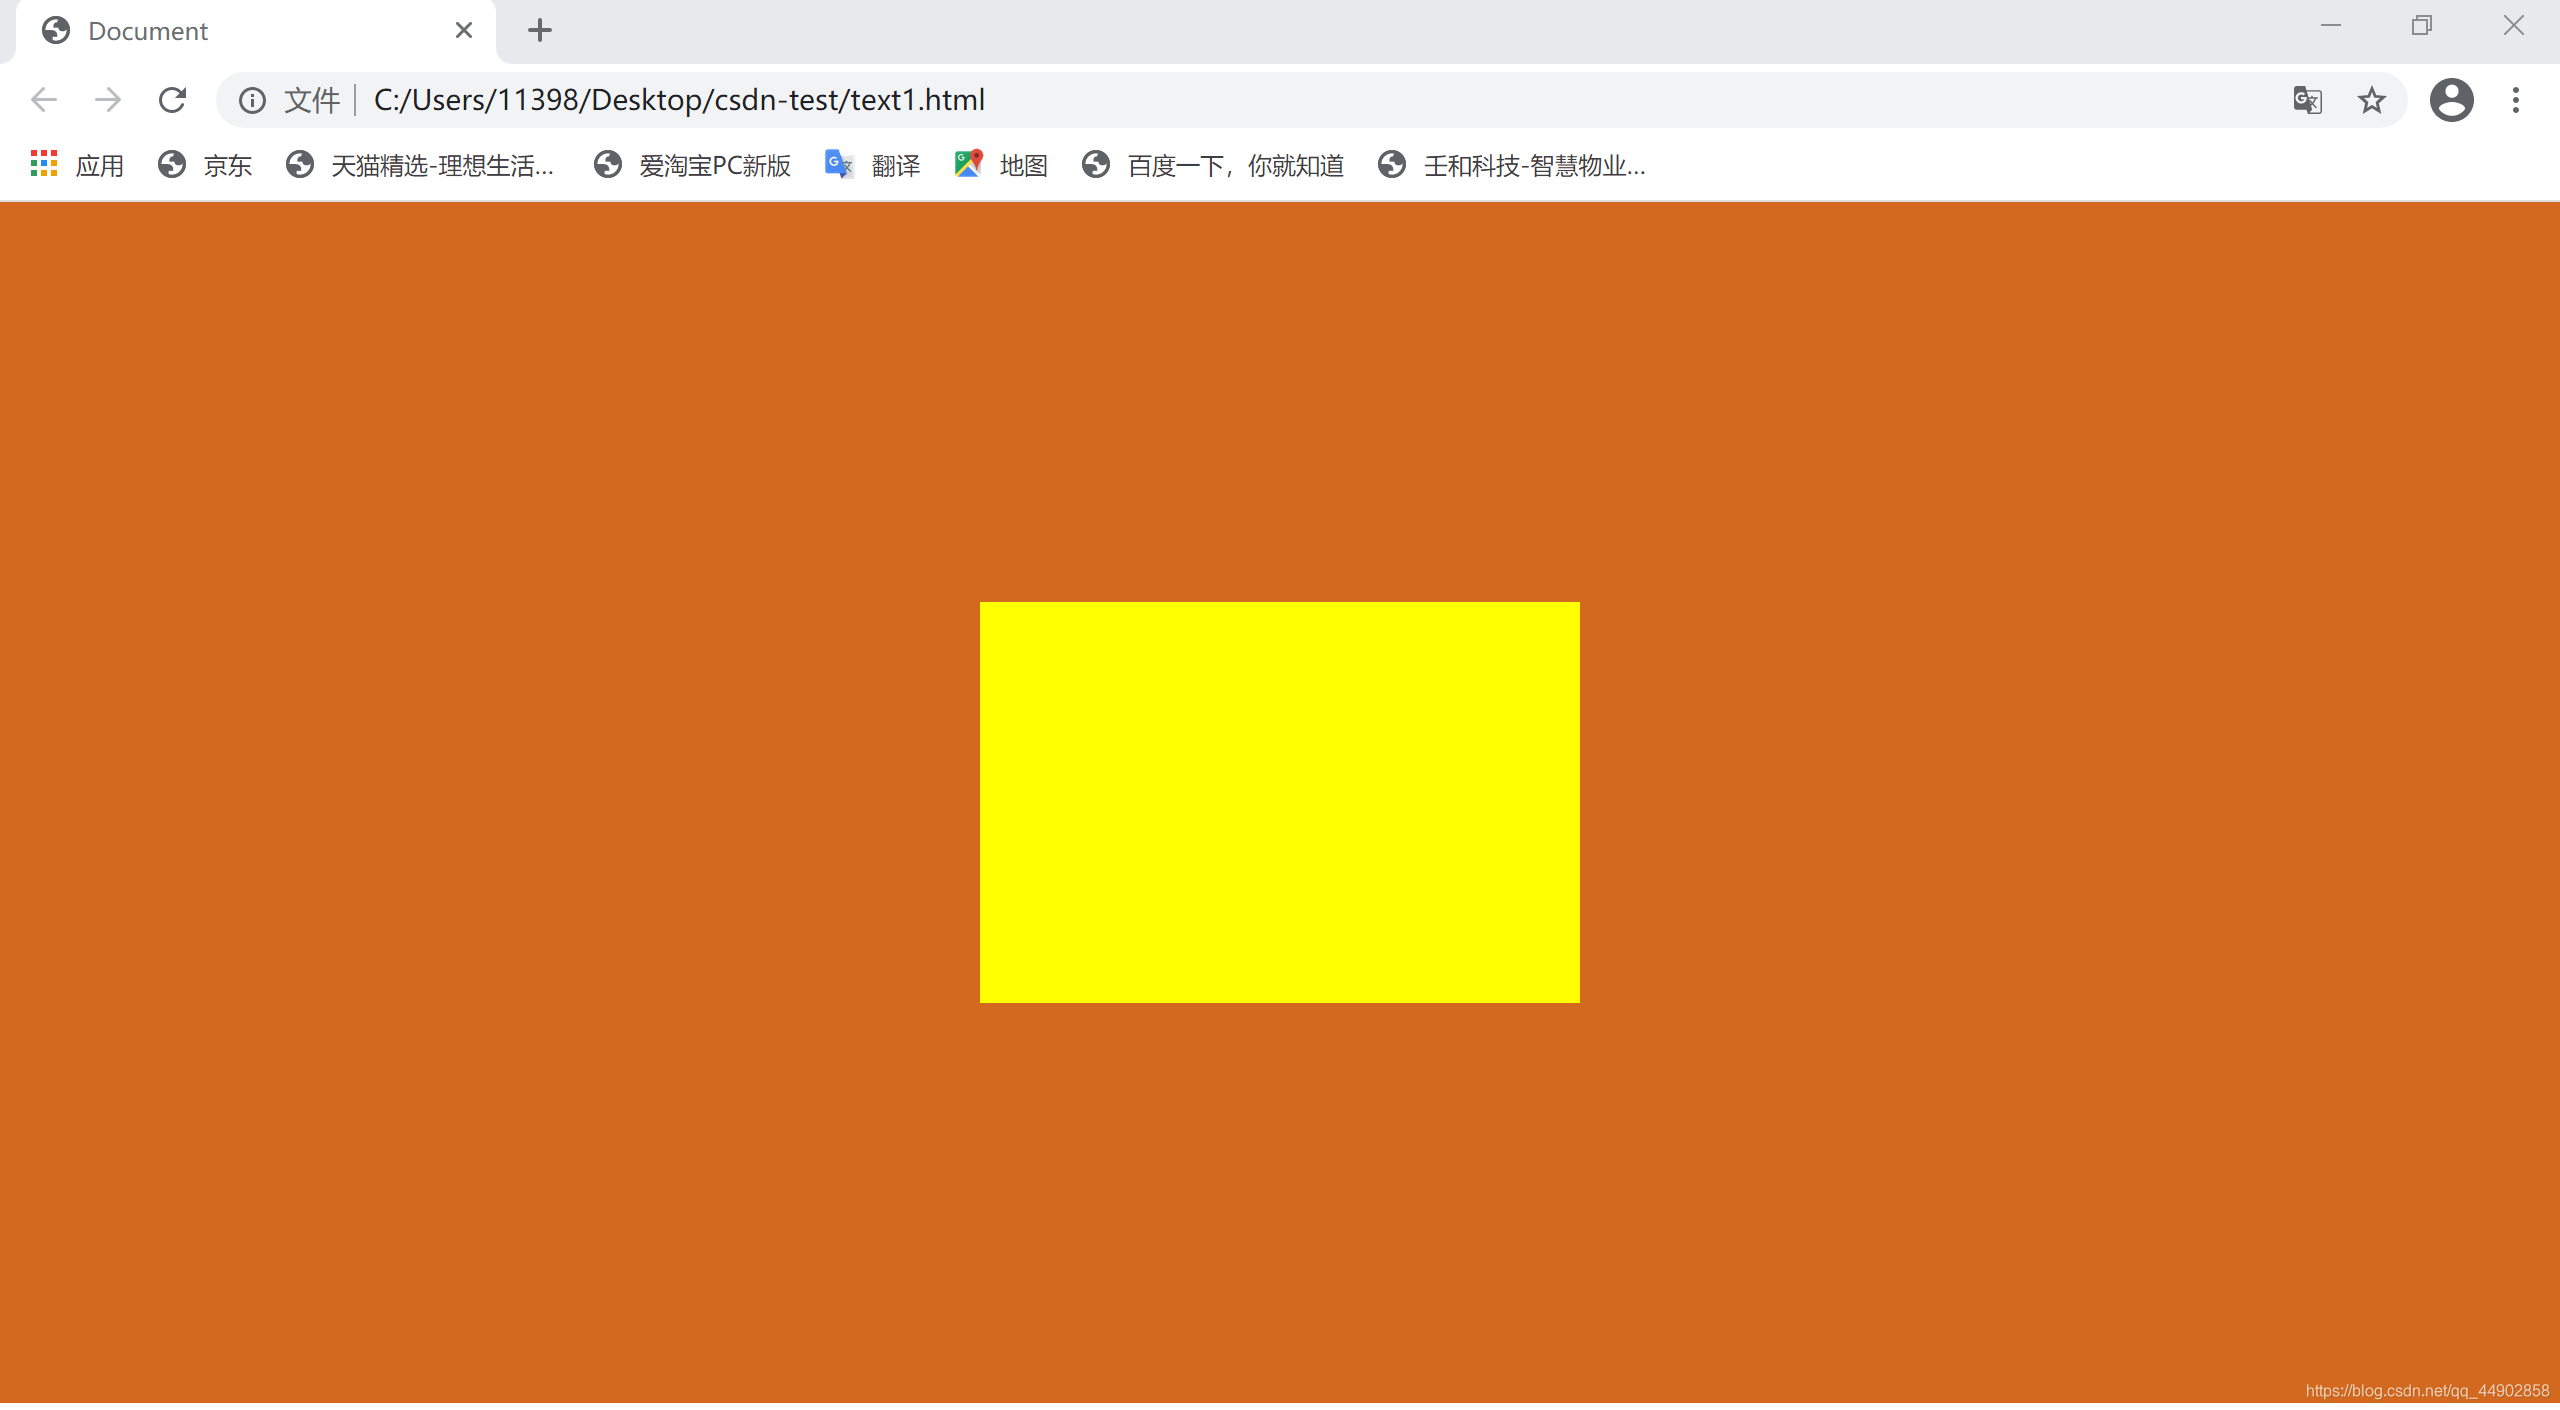
Task: Open Chrome's three-dot menu
Action: pos(2516,100)
